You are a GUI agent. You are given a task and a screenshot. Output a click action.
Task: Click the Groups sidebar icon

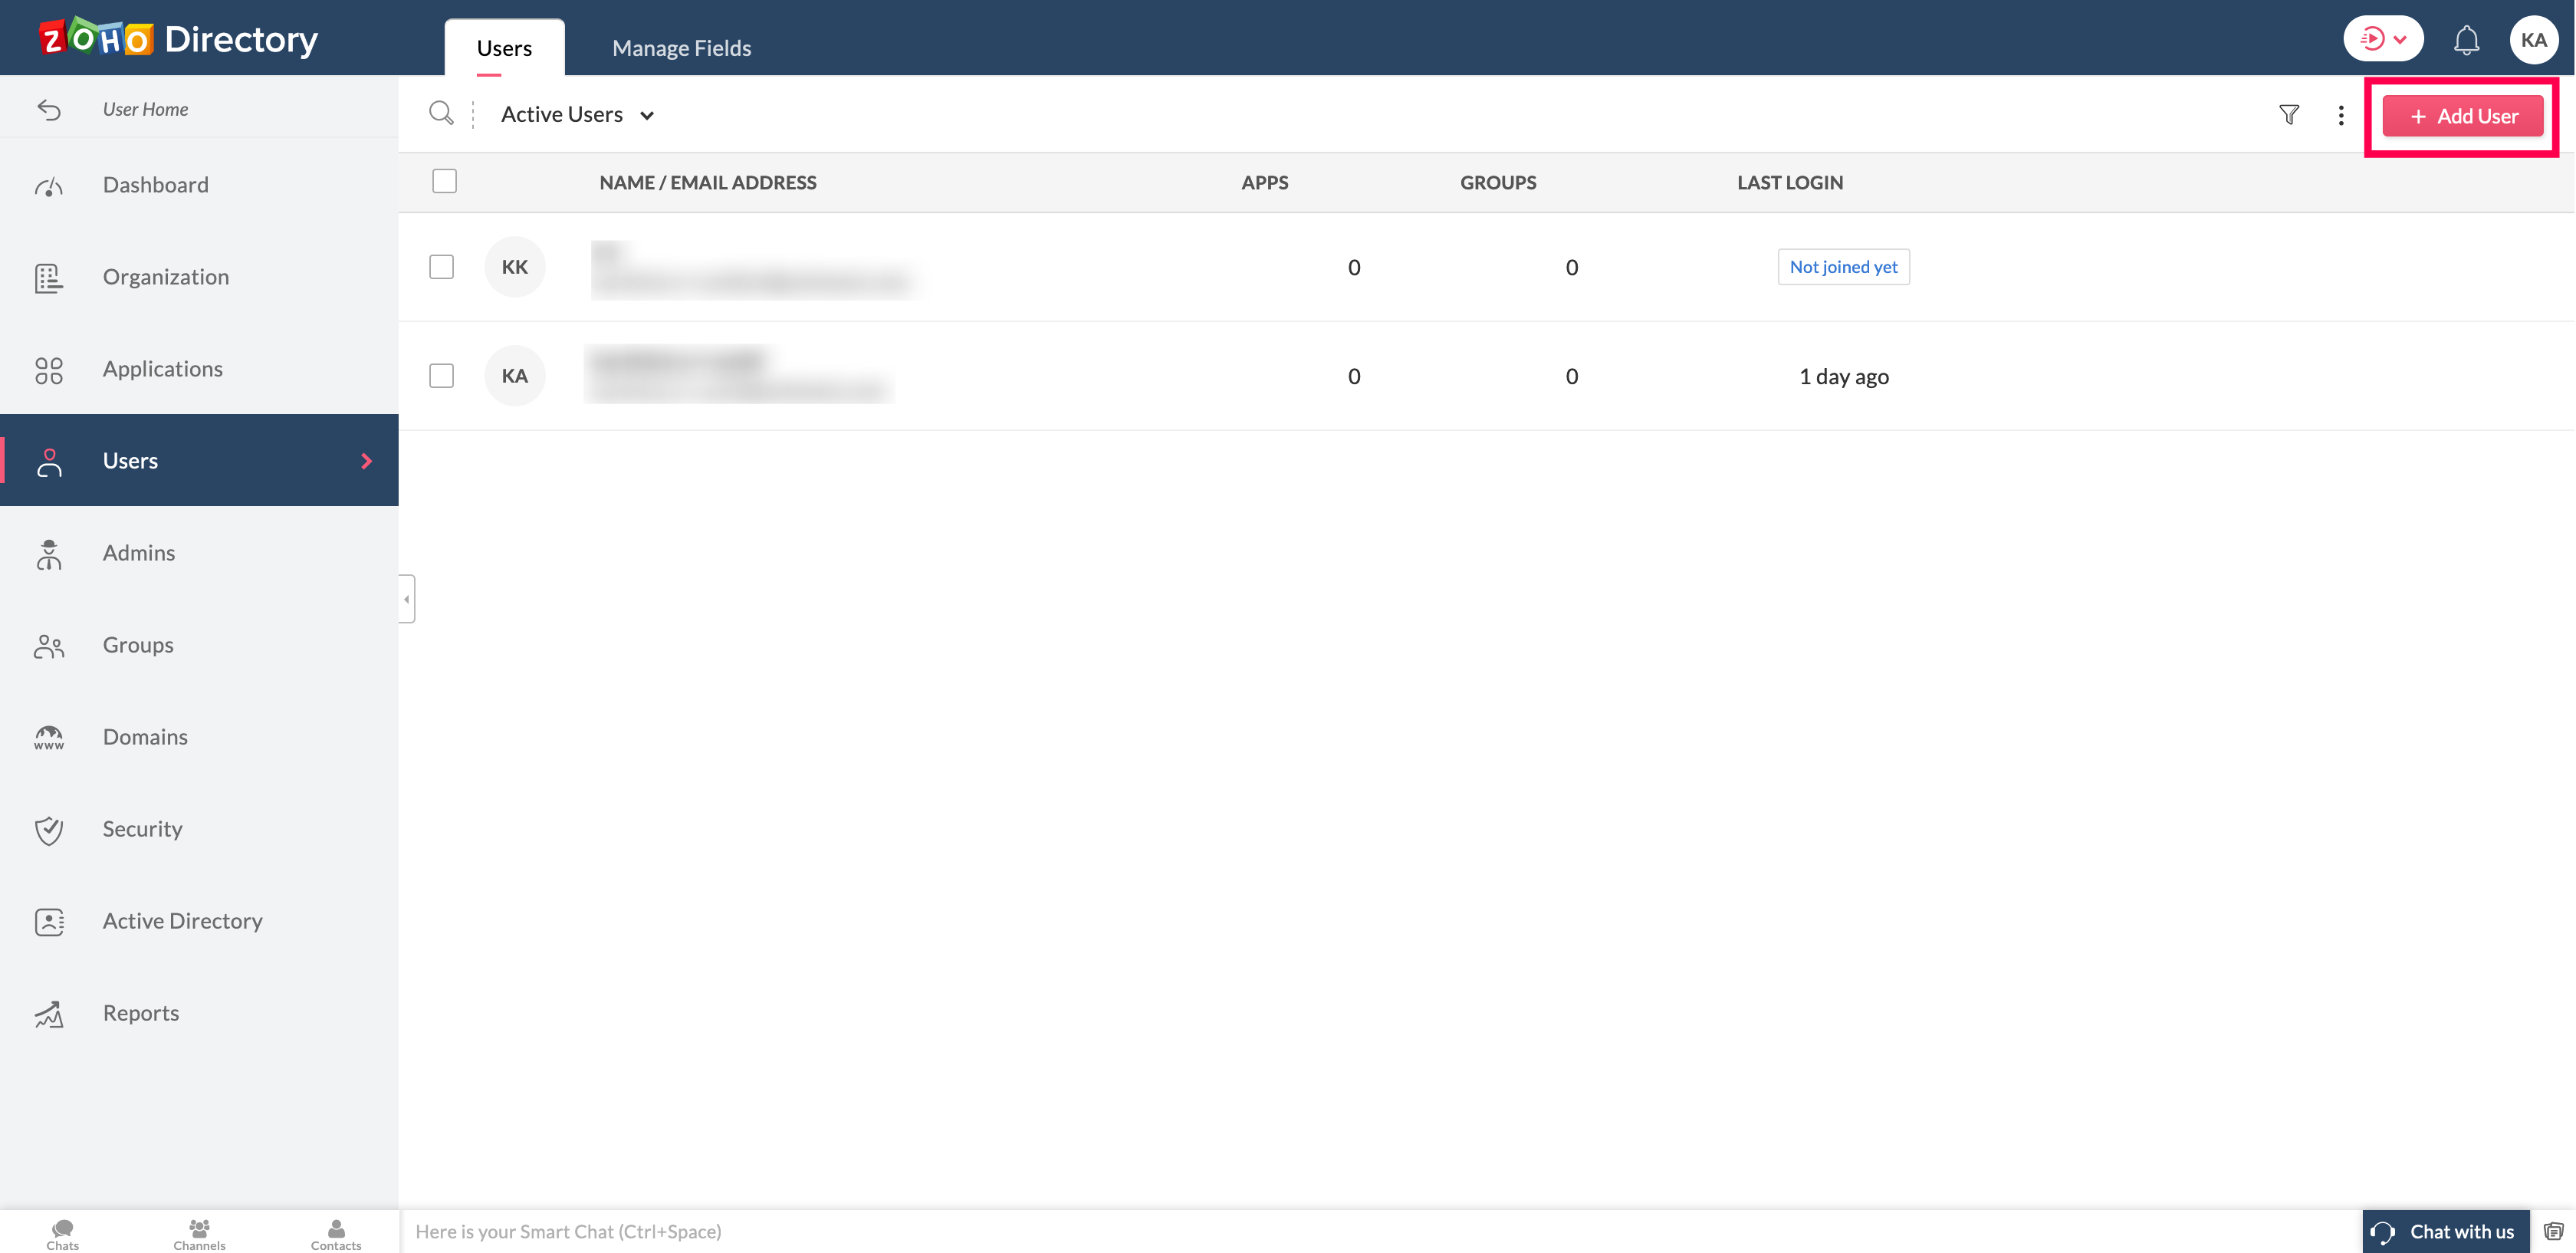(49, 643)
